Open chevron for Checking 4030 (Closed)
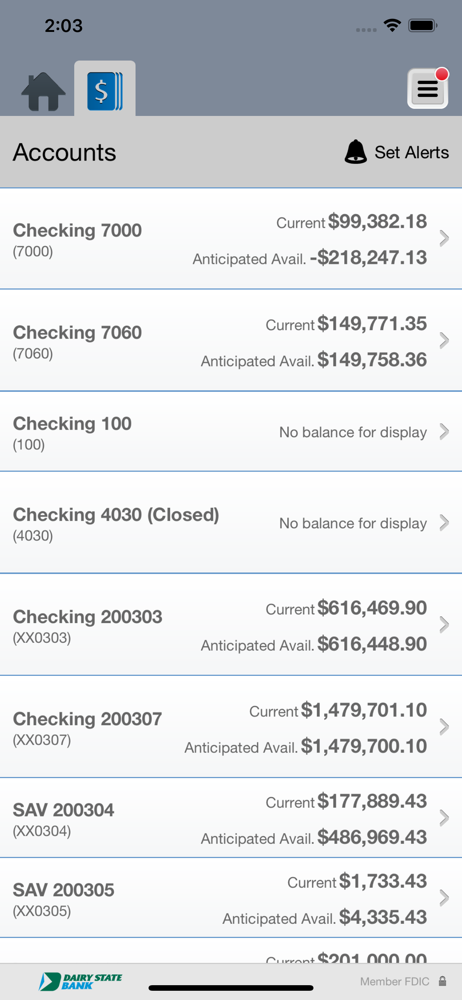Screen dimensions: 462x1000 (x=445, y=523)
